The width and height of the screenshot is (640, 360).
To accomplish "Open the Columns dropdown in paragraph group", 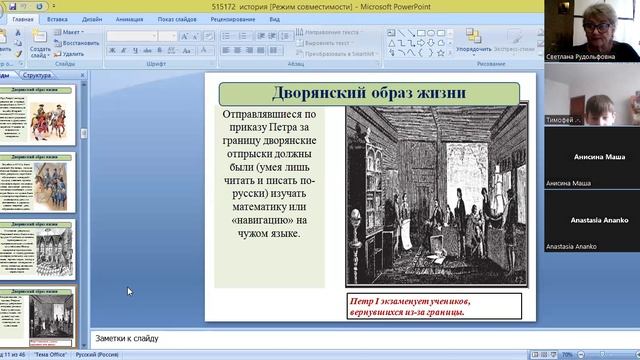I will (276, 51).
